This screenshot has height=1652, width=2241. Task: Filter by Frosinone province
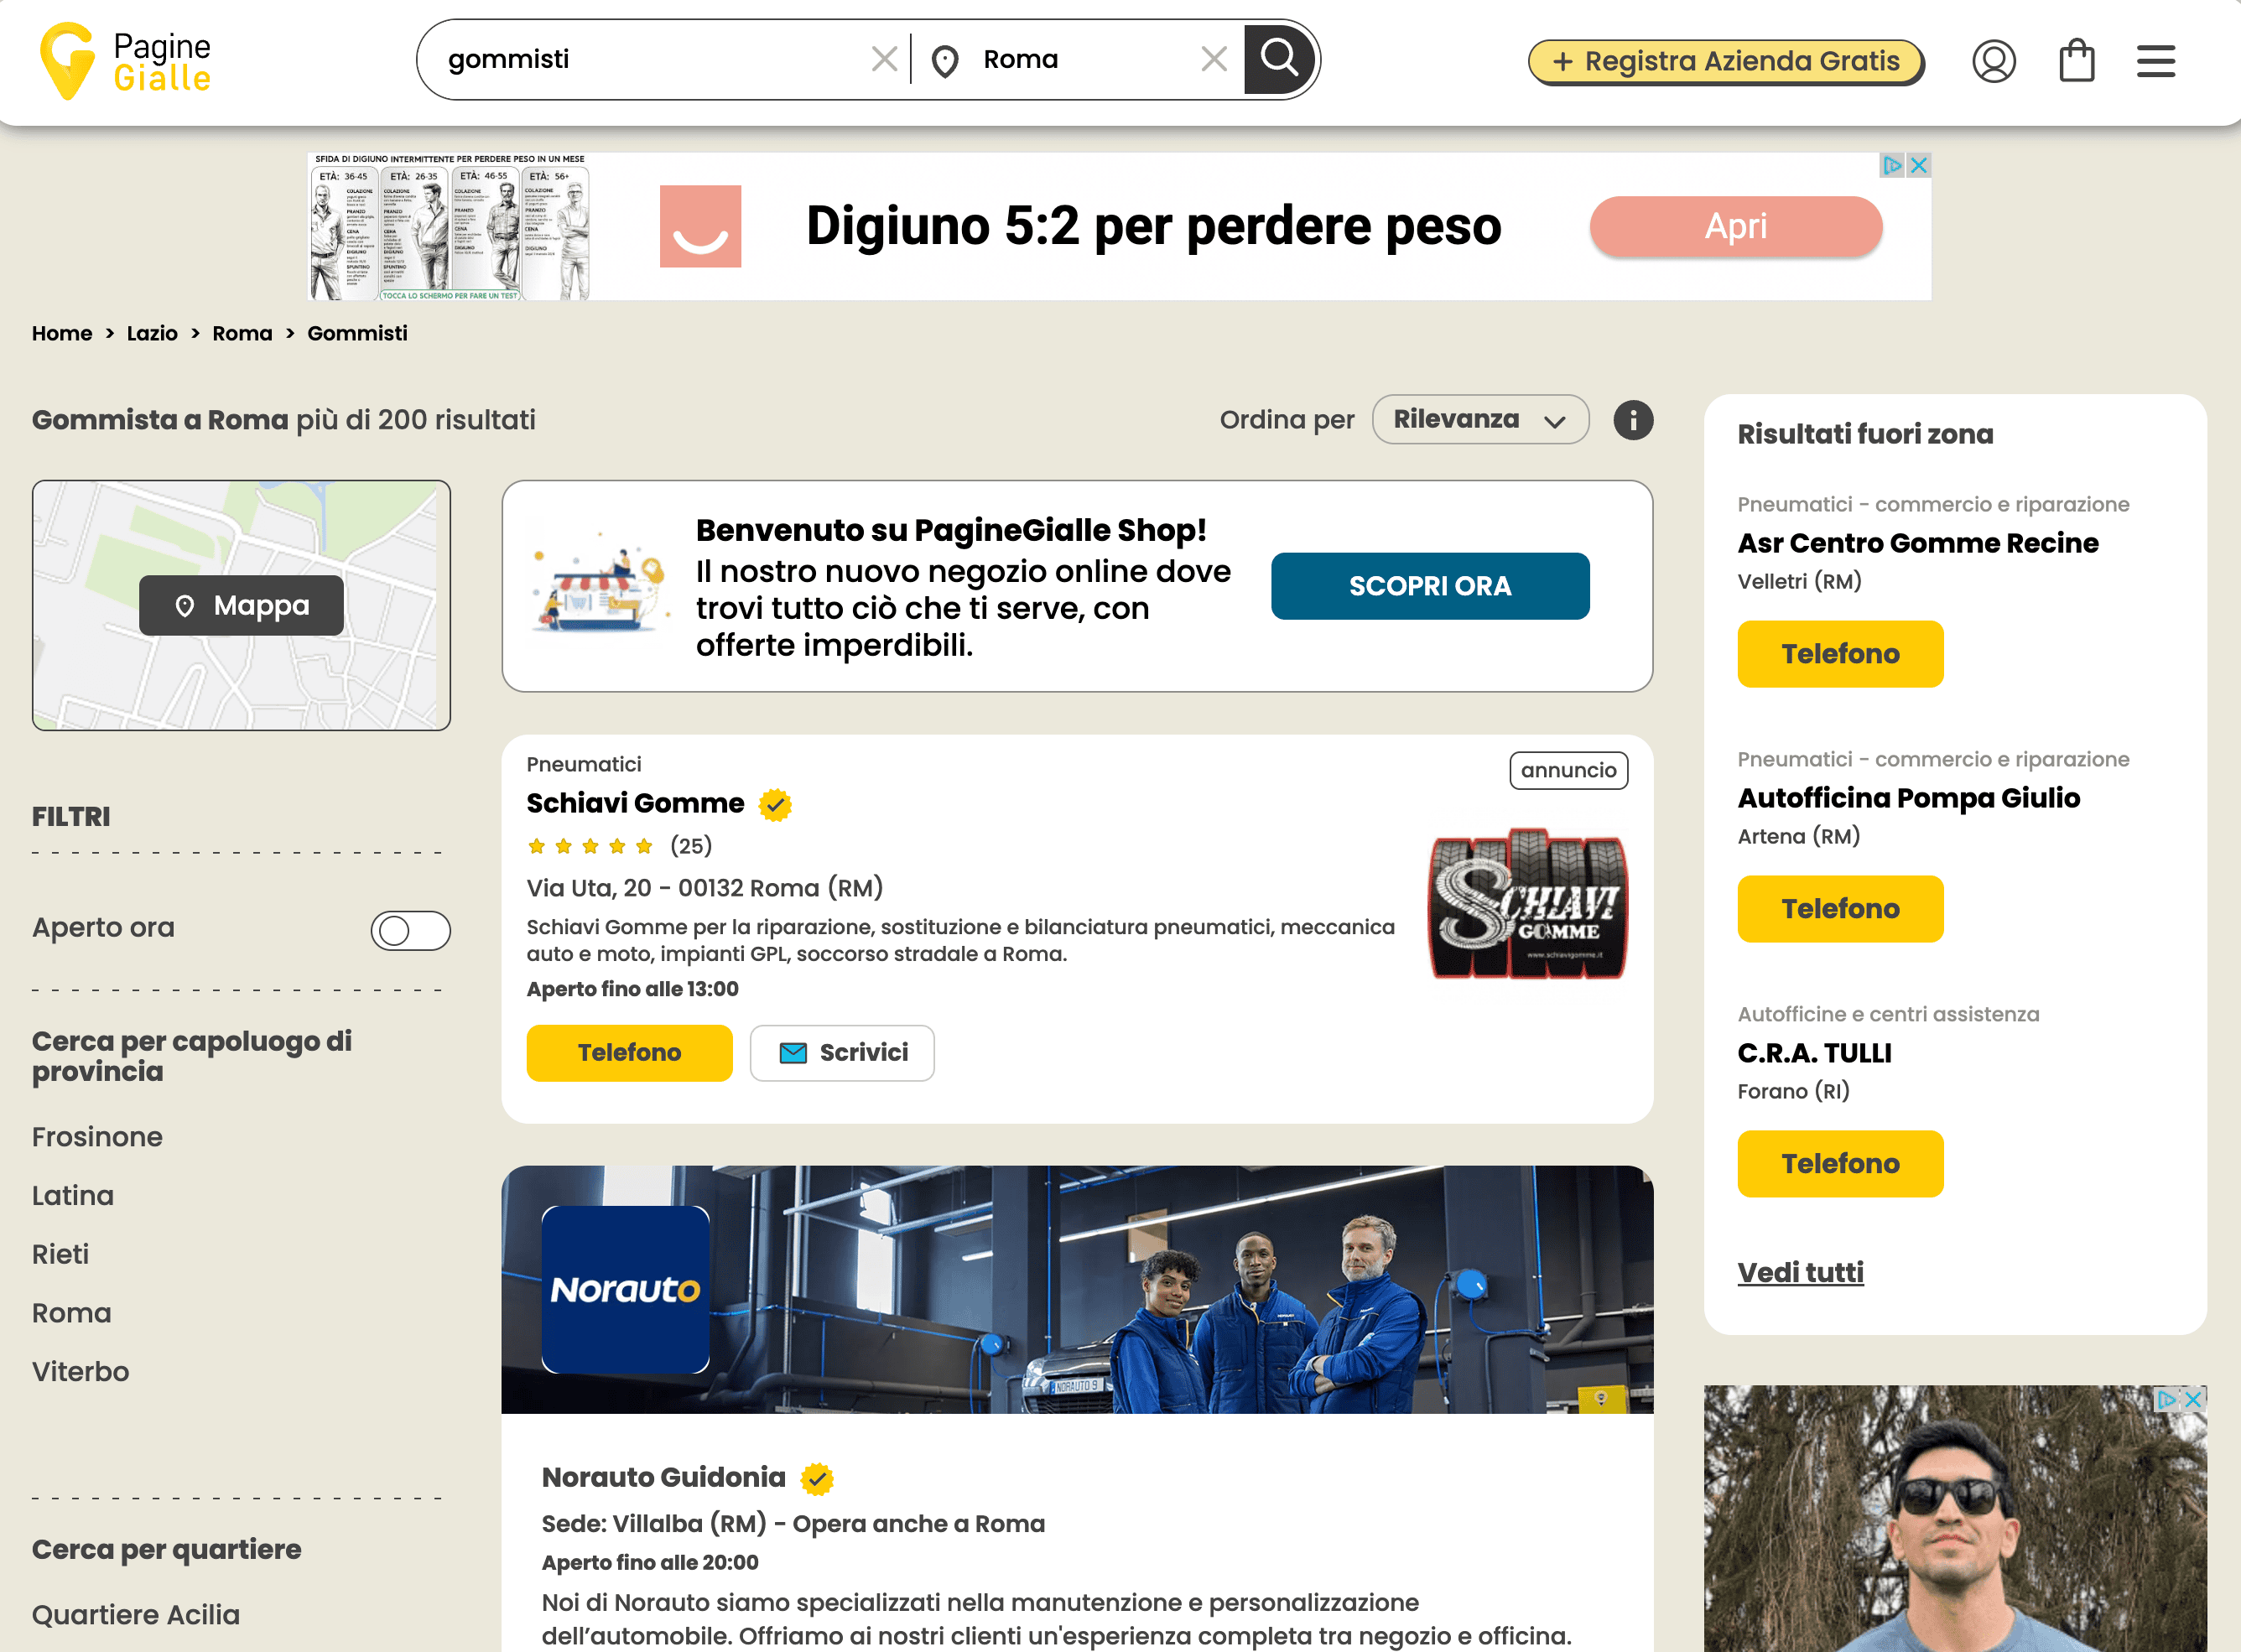tap(97, 1137)
